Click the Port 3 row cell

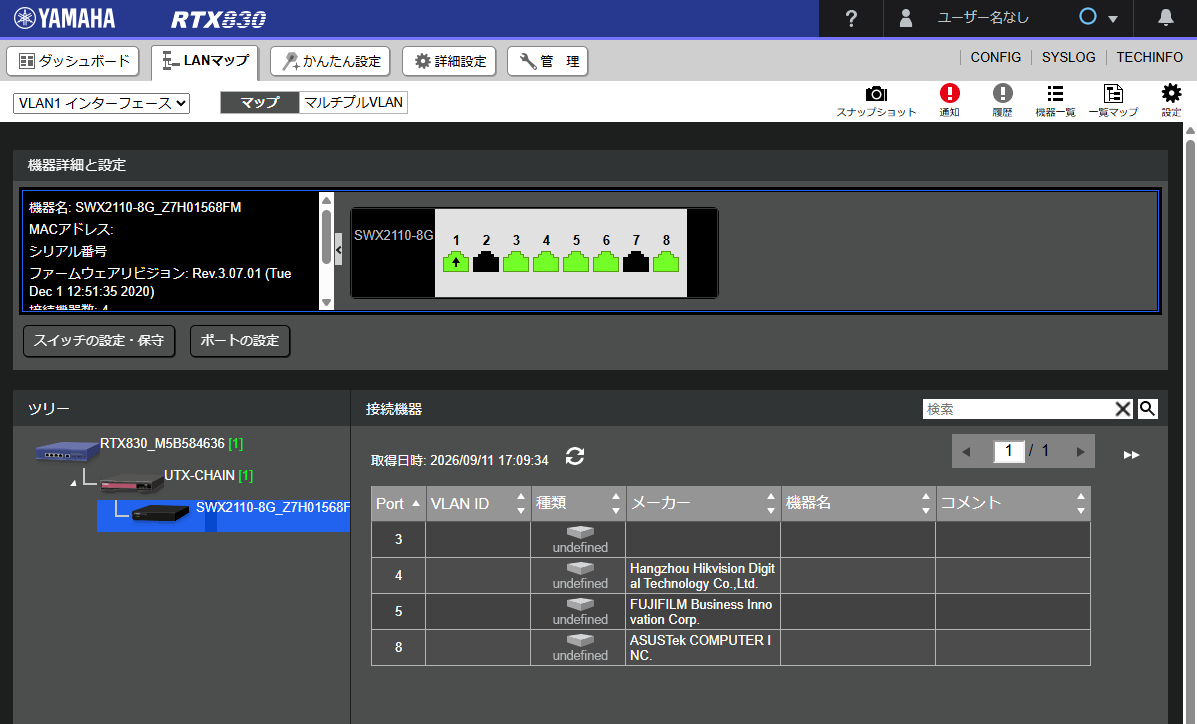pos(398,540)
